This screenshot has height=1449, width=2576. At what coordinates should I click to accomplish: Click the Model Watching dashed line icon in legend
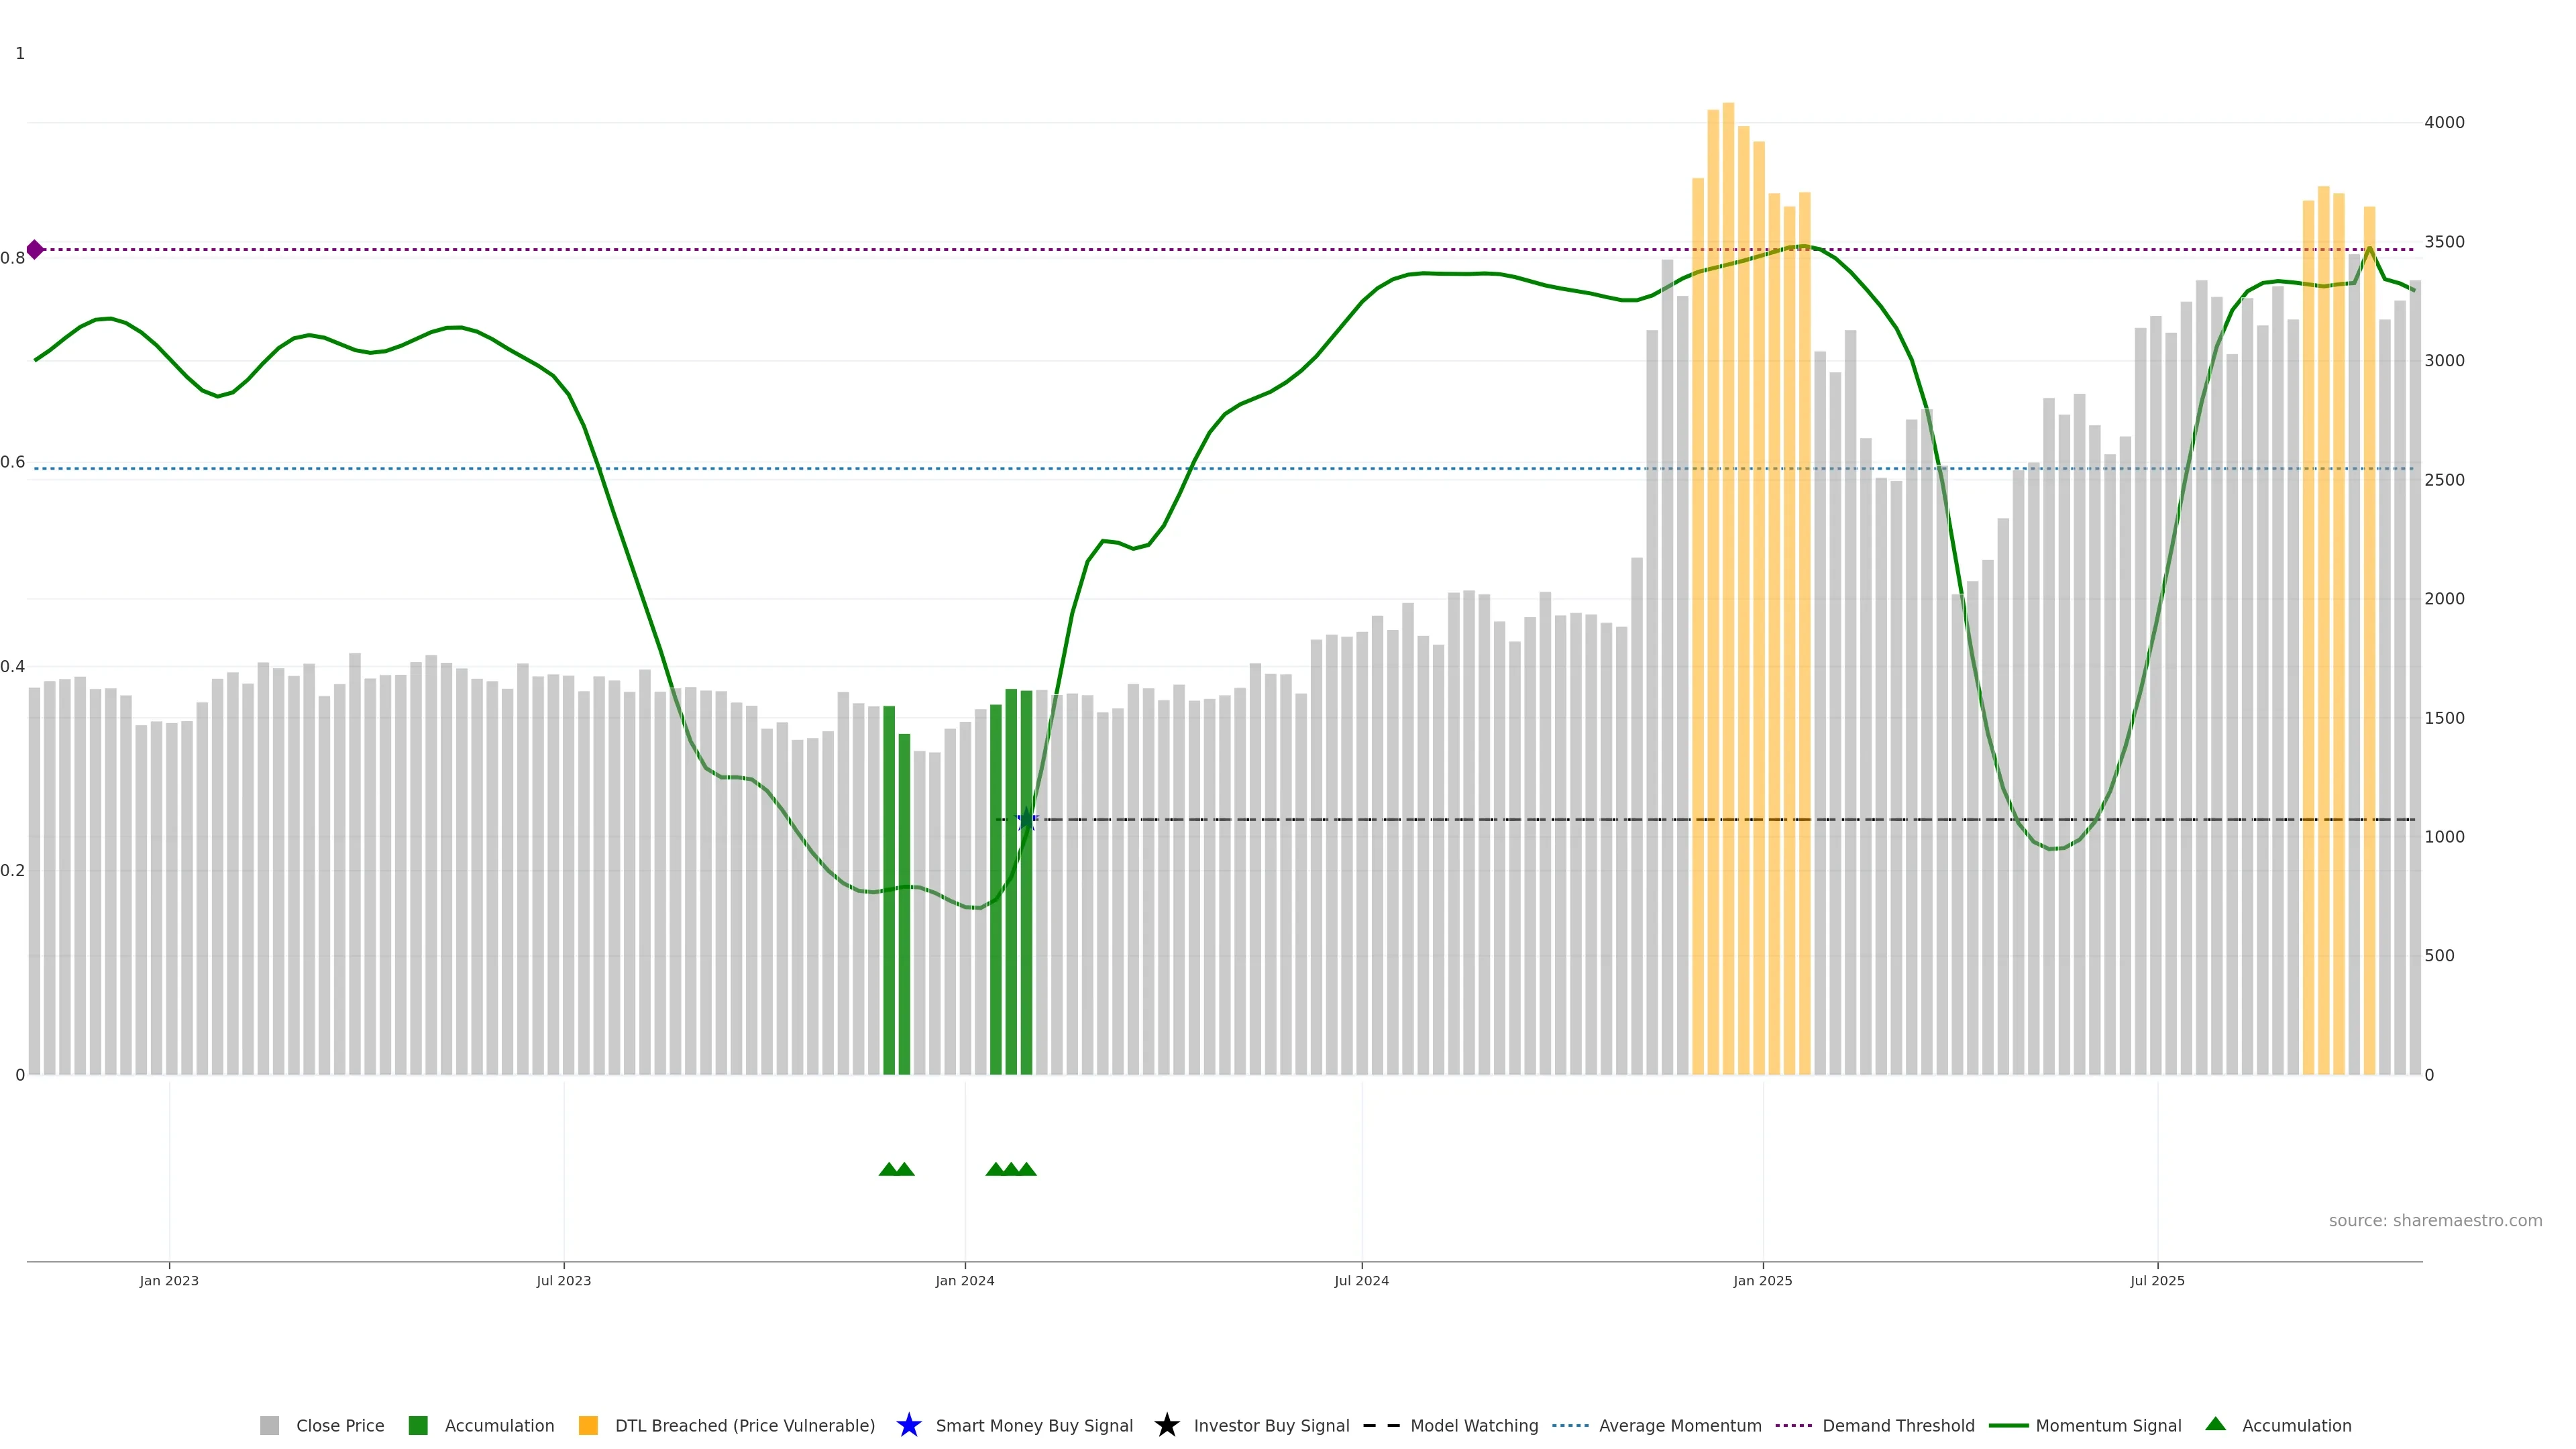coord(1381,1425)
